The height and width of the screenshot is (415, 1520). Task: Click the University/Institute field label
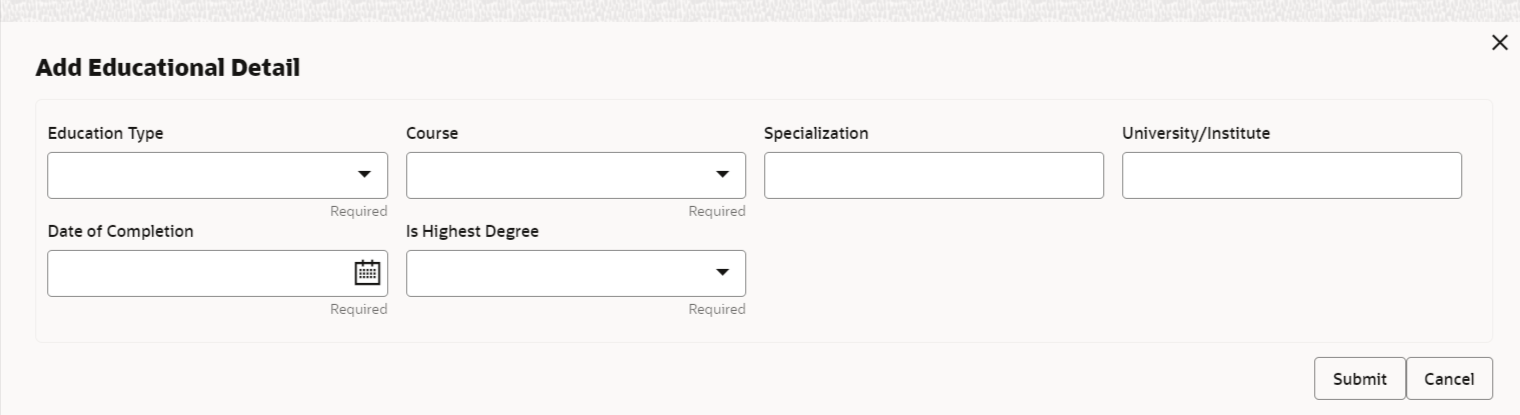tap(1196, 133)
